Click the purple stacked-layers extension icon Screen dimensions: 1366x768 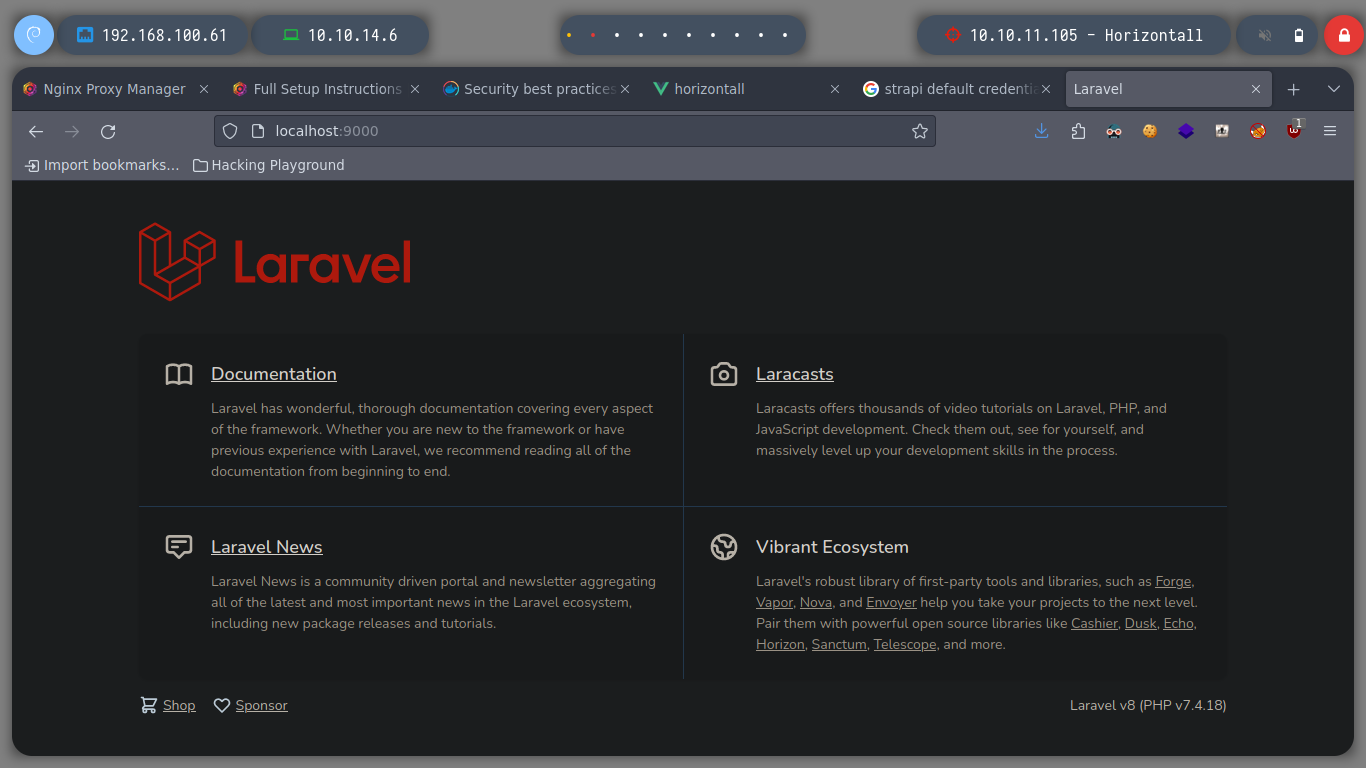pos(1186,131)
